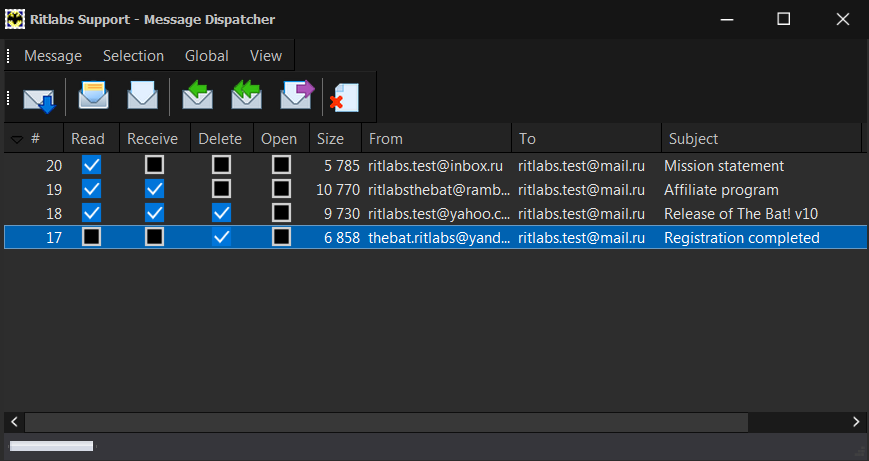Uncheck Read checkbox for Affiliate program row
The image size is (869, 461).
(x=91, y=189)
